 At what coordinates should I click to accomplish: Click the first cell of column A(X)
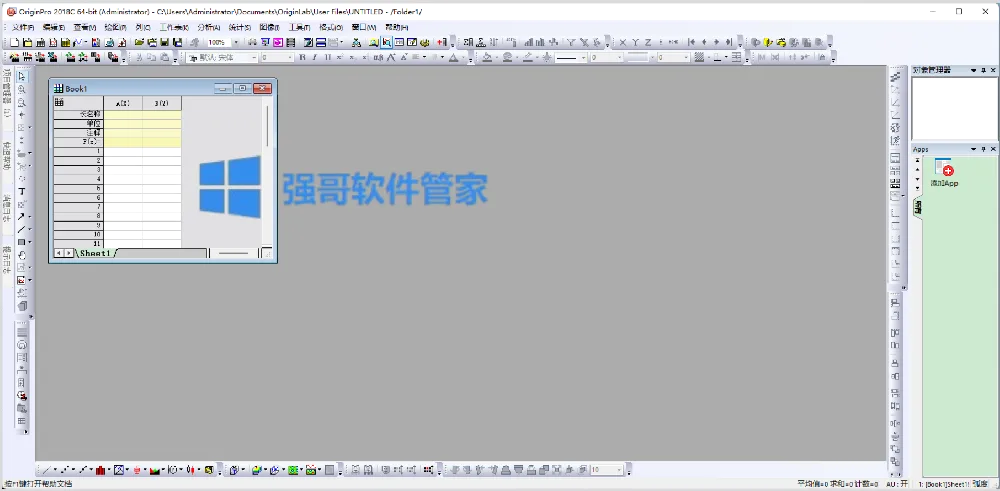pos(123,152)
